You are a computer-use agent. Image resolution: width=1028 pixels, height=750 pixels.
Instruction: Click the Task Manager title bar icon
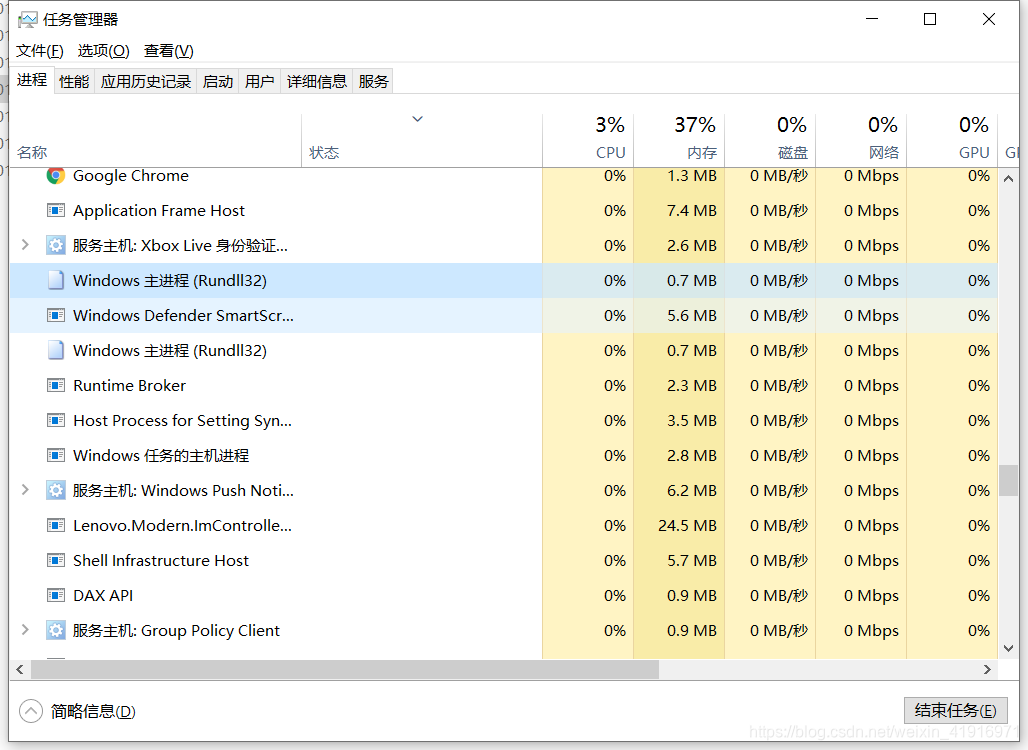[x=28, y=20]
